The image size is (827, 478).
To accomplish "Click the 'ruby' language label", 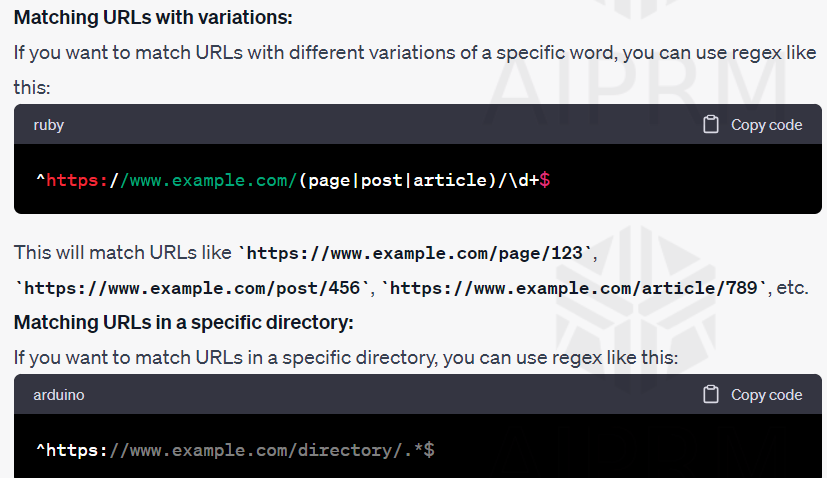I will pyautogui.click(x=49, y=125).
